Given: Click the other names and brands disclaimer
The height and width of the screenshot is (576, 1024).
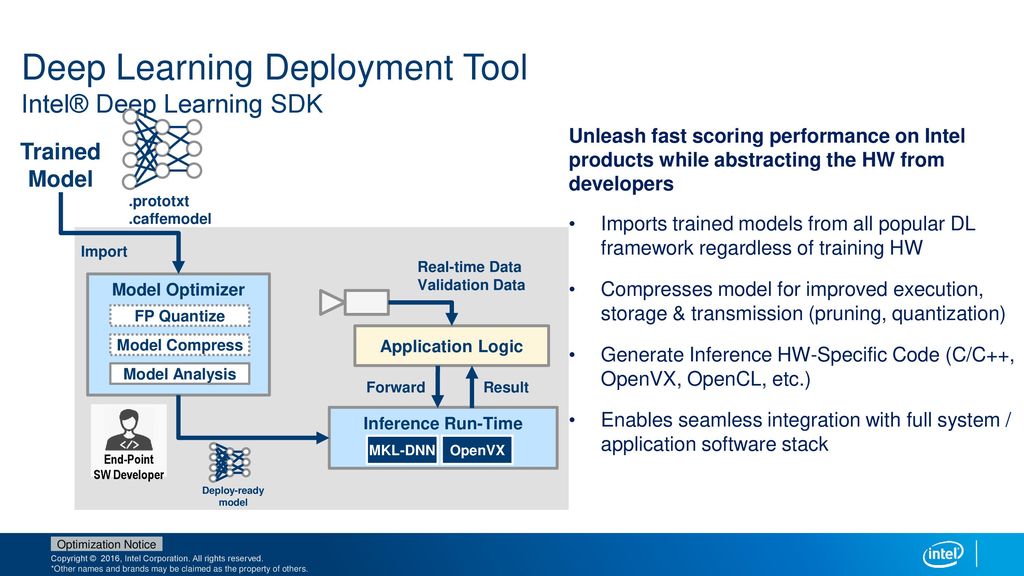Looking at the screenshot, I should coord(179,569).
